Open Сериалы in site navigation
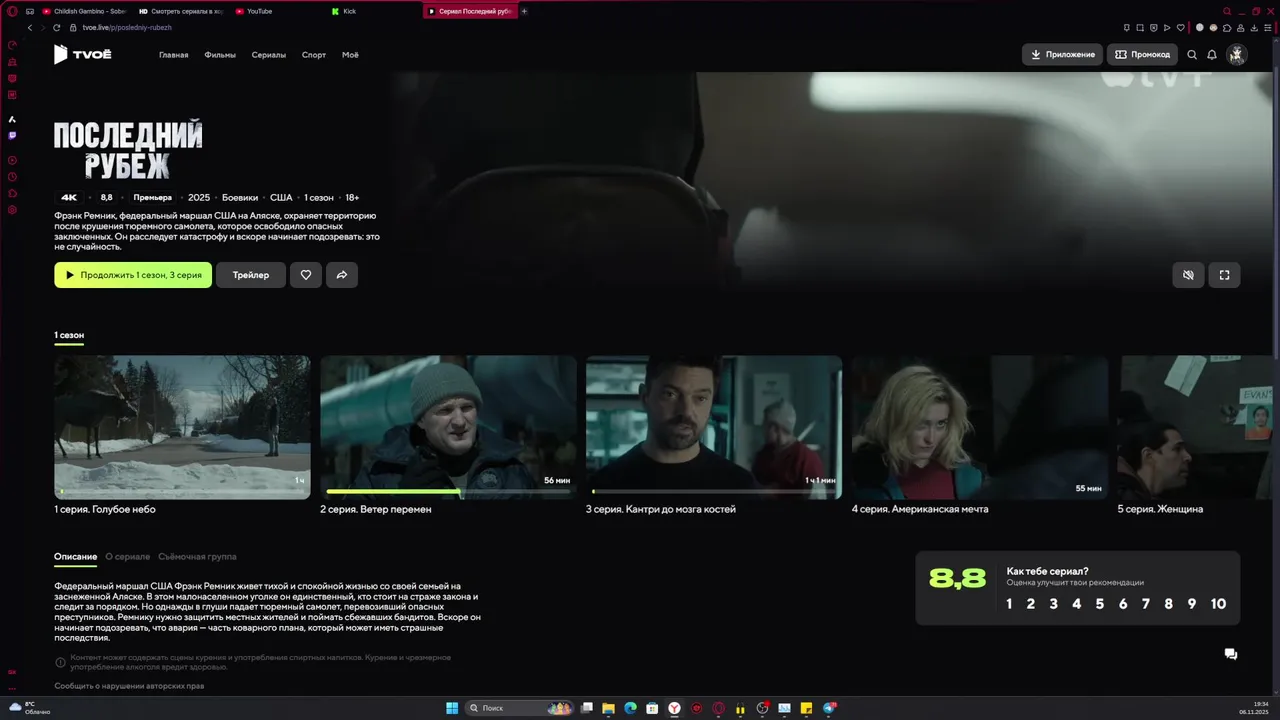 pyautogui.click(x=269, y=55)
